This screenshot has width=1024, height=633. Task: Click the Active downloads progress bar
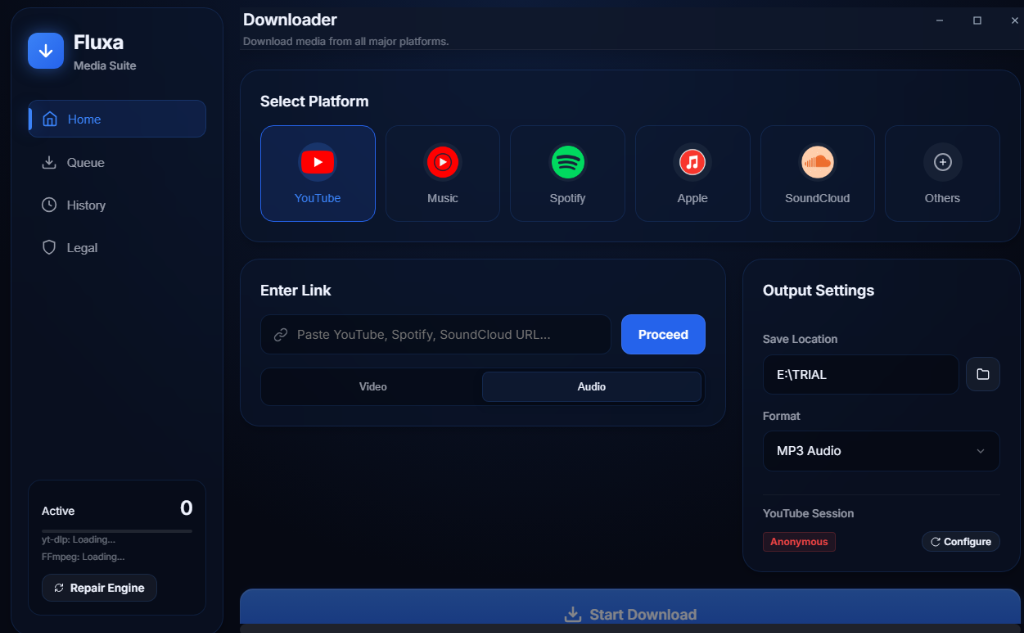tap(117, 531)
